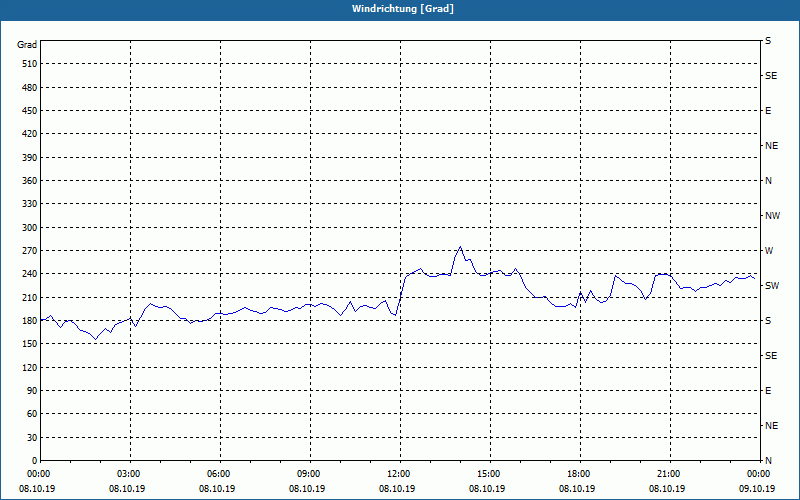This screenshot has width=800, height=500.
Task: Click the NE compass label at the 390 level
Action: coord(771,145)
